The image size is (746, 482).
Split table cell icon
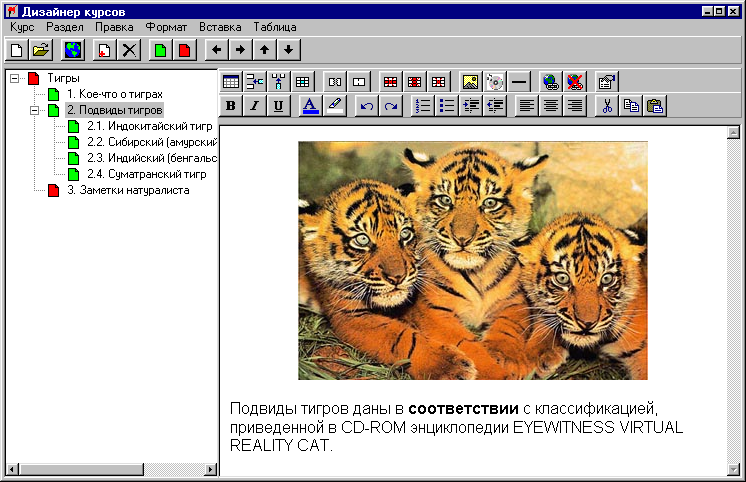coord(335,82)
